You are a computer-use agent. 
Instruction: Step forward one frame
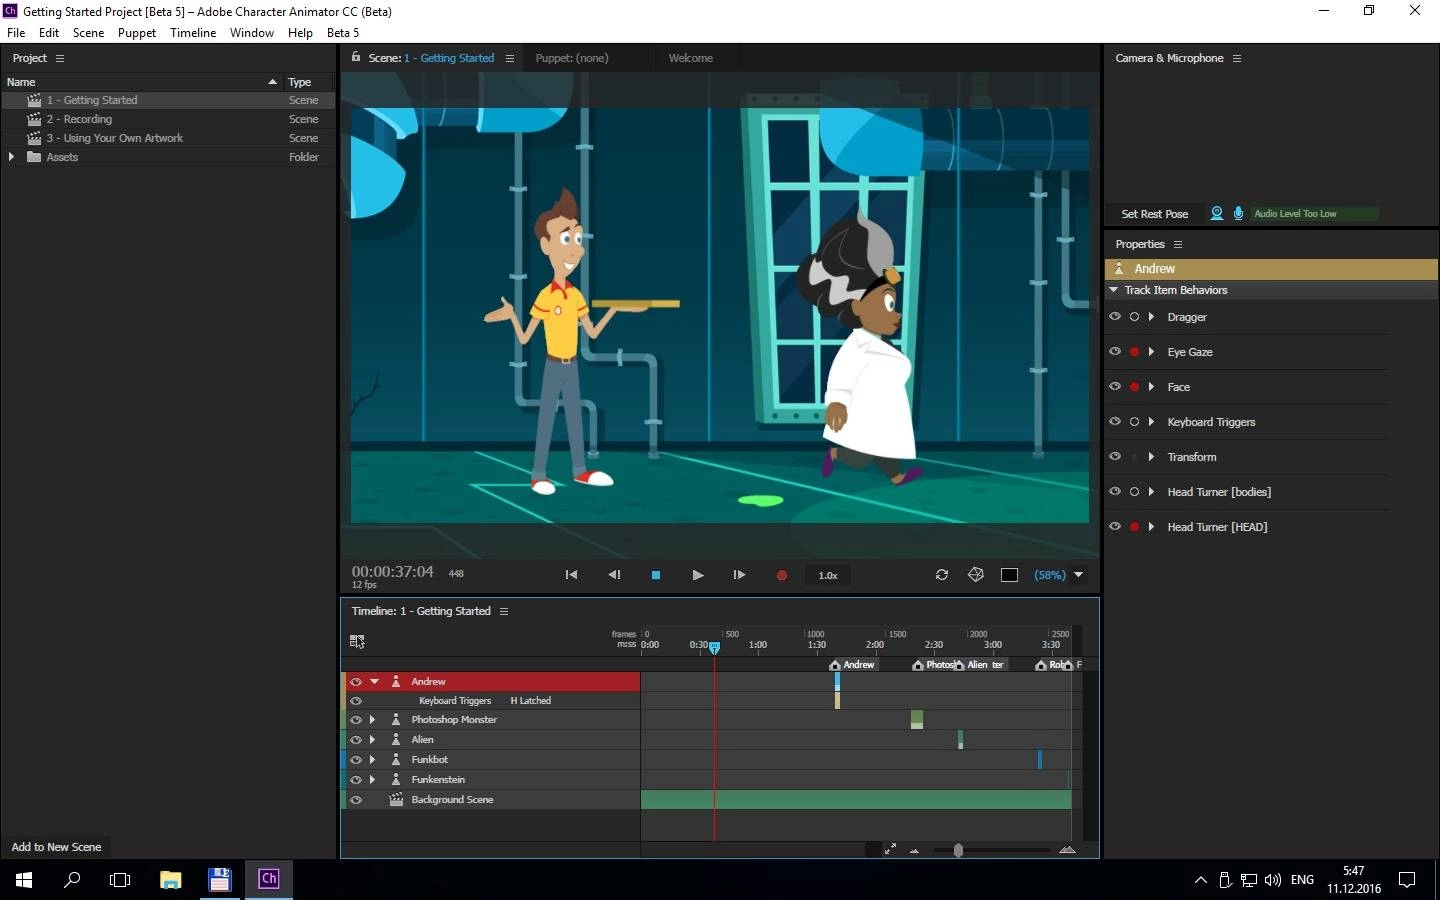[739, 575]
